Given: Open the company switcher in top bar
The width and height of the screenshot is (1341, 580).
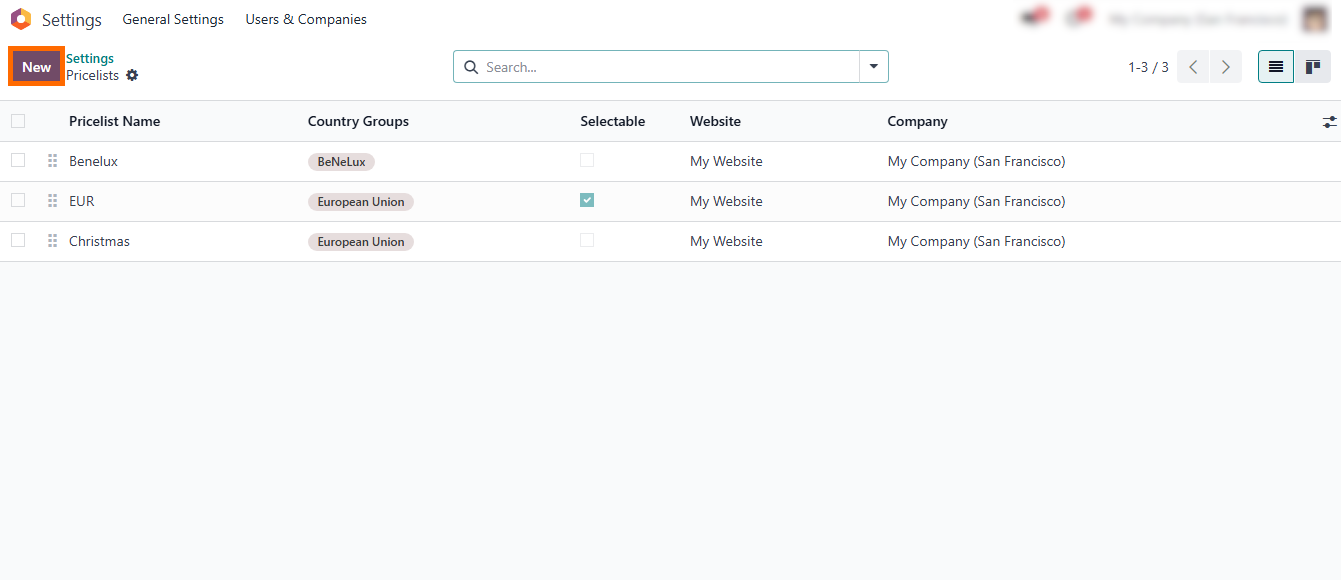Looking at the screenshot, I should (x=1197, y=19).
